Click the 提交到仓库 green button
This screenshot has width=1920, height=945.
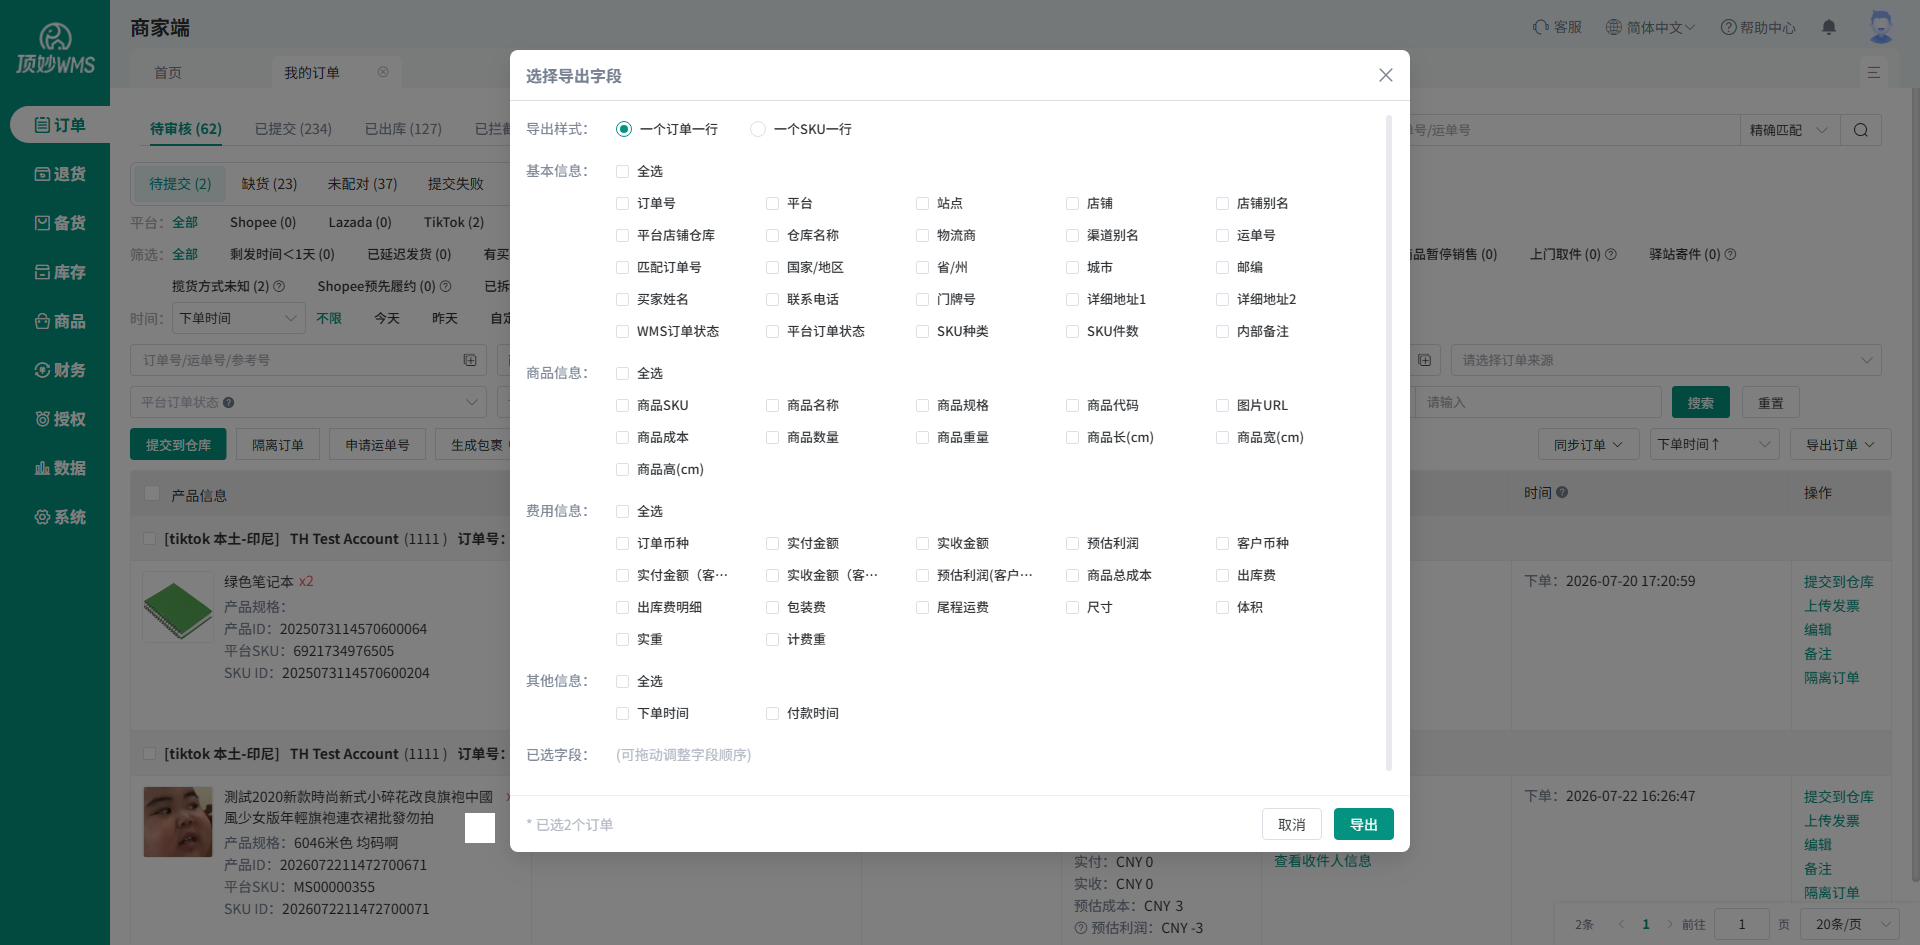point(178,445)
